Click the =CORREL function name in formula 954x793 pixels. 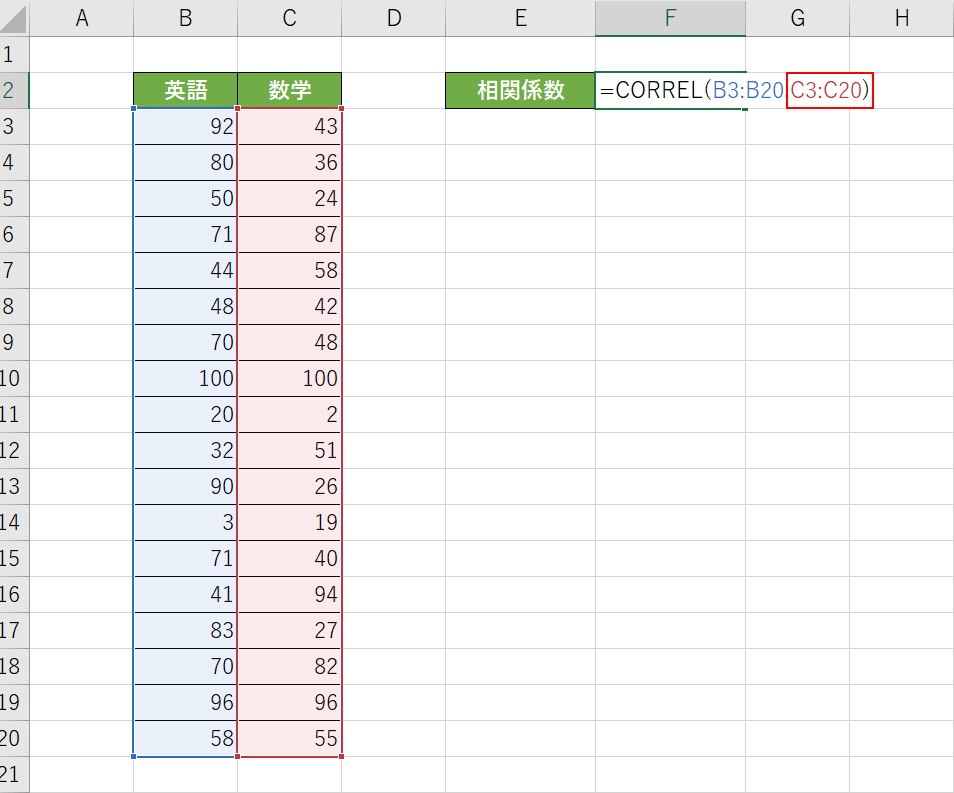point(650,91)
